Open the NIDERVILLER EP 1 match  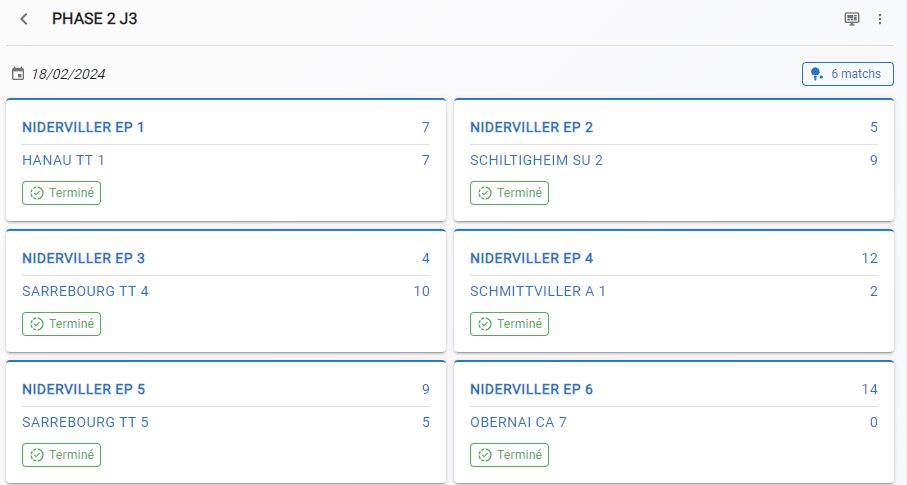(226, 160)
